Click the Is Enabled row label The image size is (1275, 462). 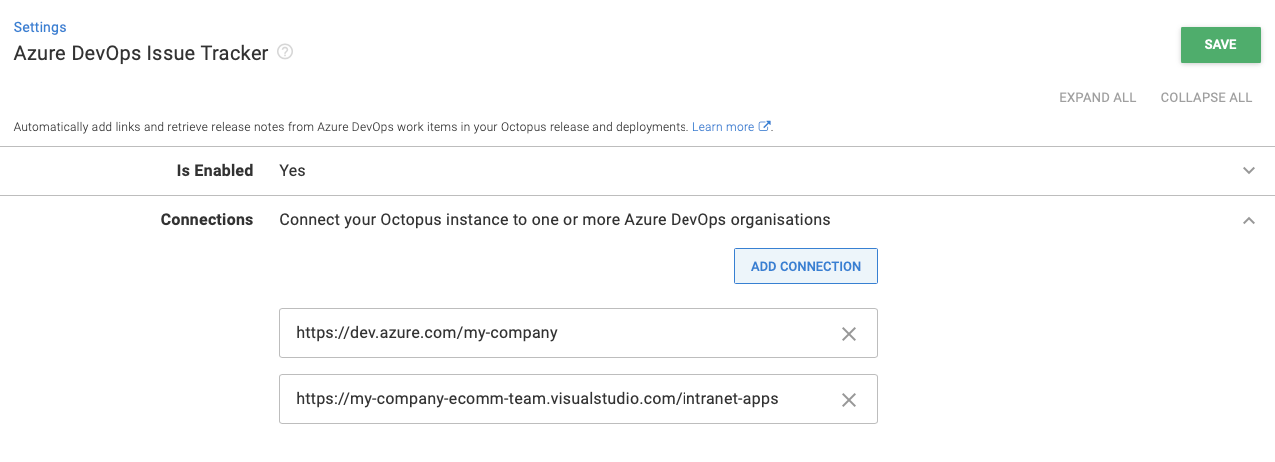[214, 171]
